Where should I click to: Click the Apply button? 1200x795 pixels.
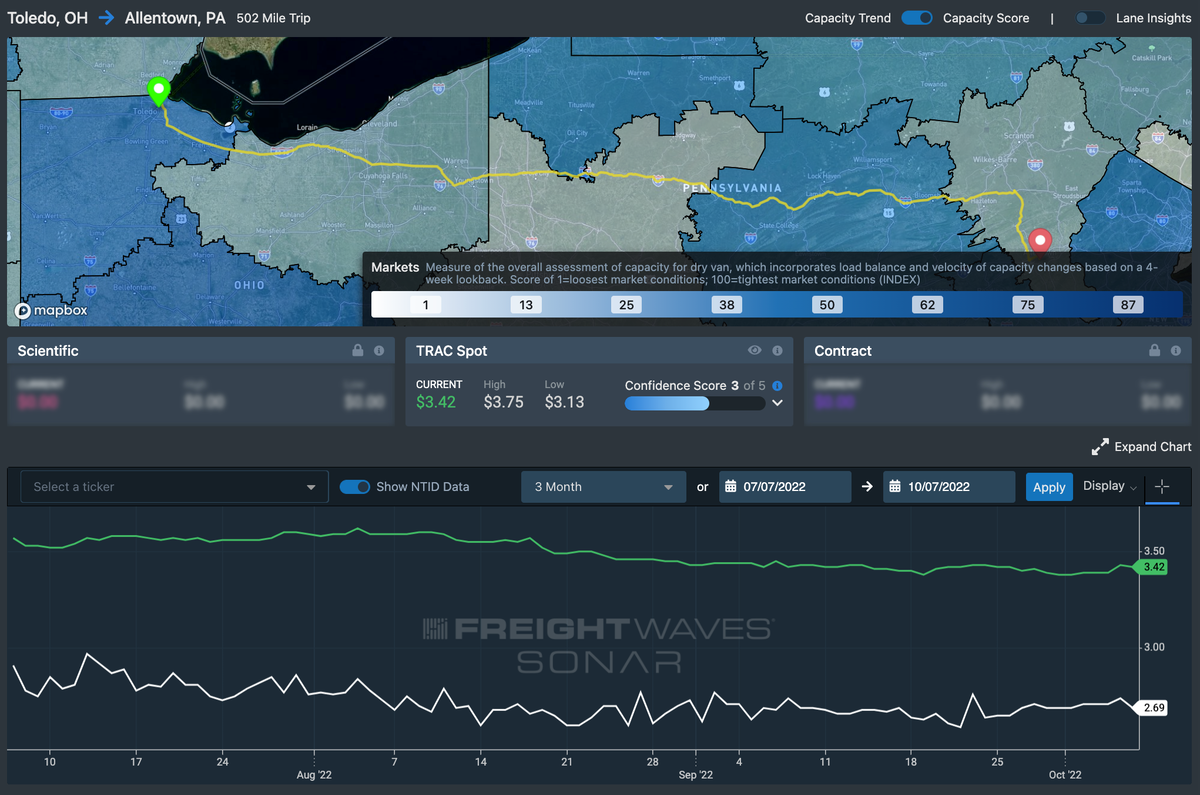[x=1049, y=487]
